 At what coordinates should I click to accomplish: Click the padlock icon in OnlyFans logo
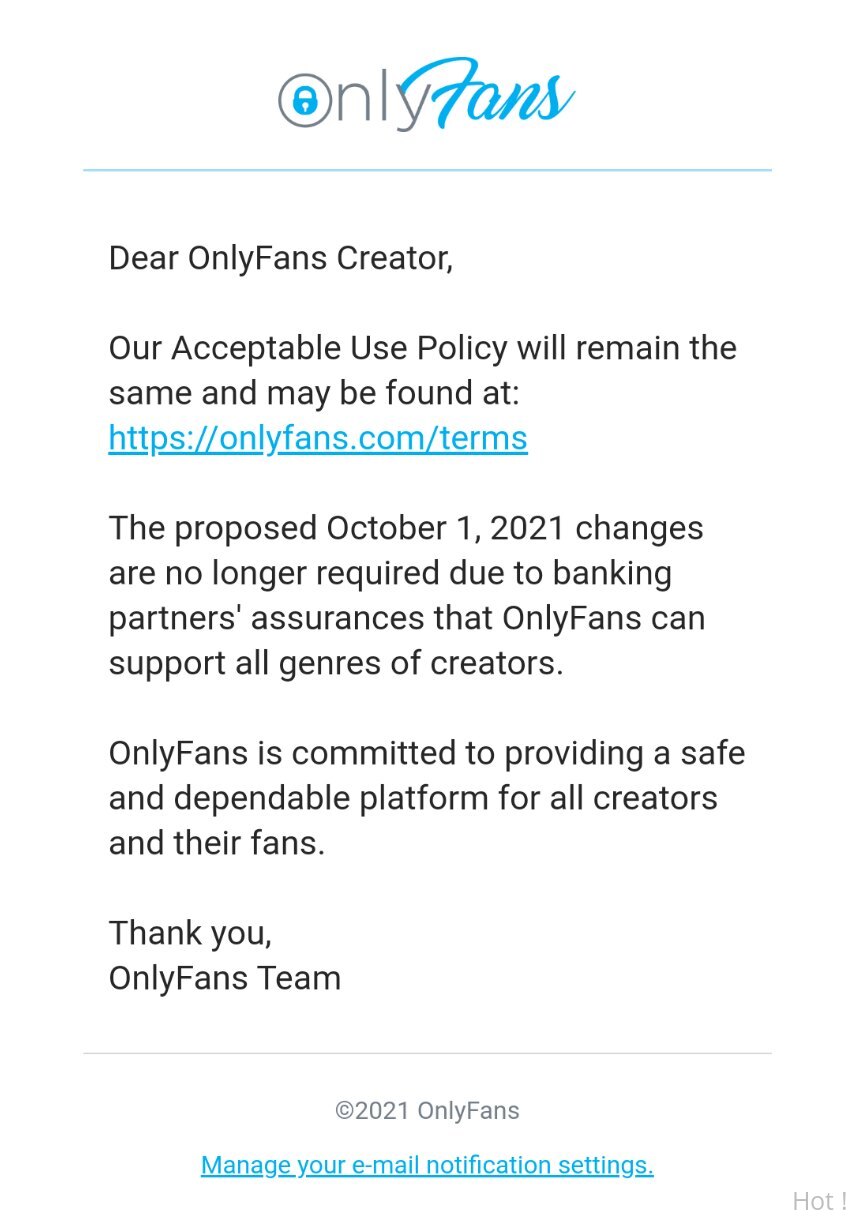tap(305, 100)
